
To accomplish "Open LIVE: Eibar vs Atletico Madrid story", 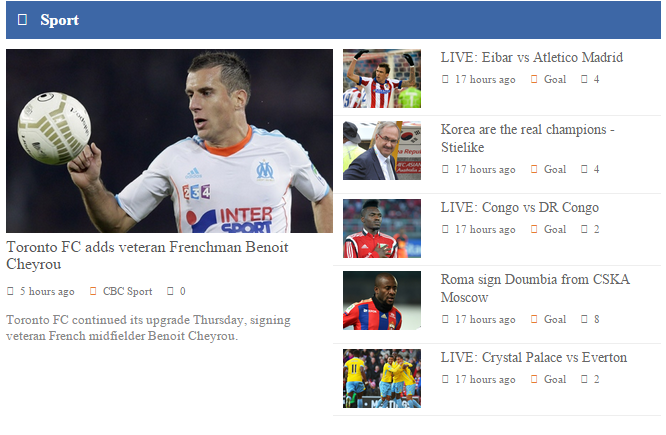I will tap(531, 57).
